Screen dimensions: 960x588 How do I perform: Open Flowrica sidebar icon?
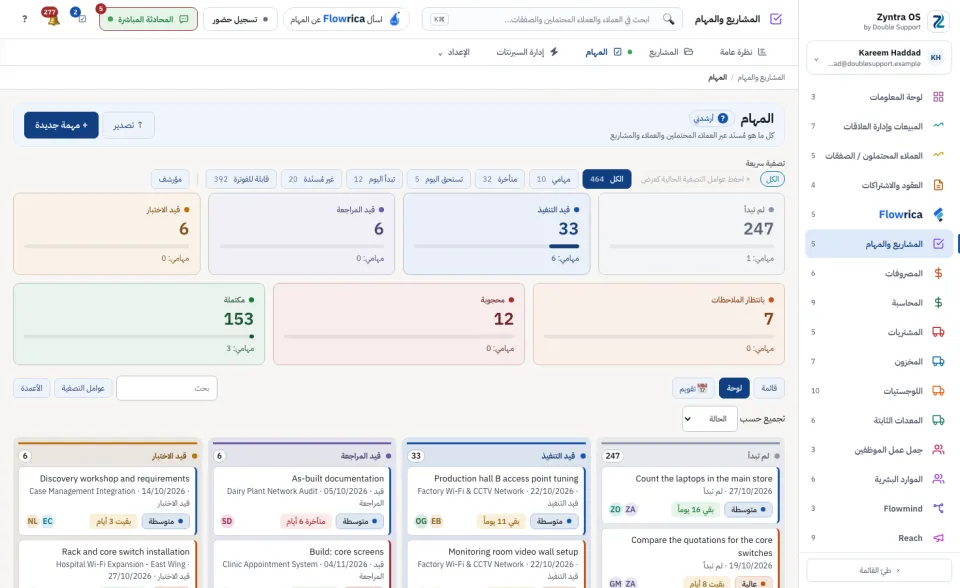click(x=938, y=214)
